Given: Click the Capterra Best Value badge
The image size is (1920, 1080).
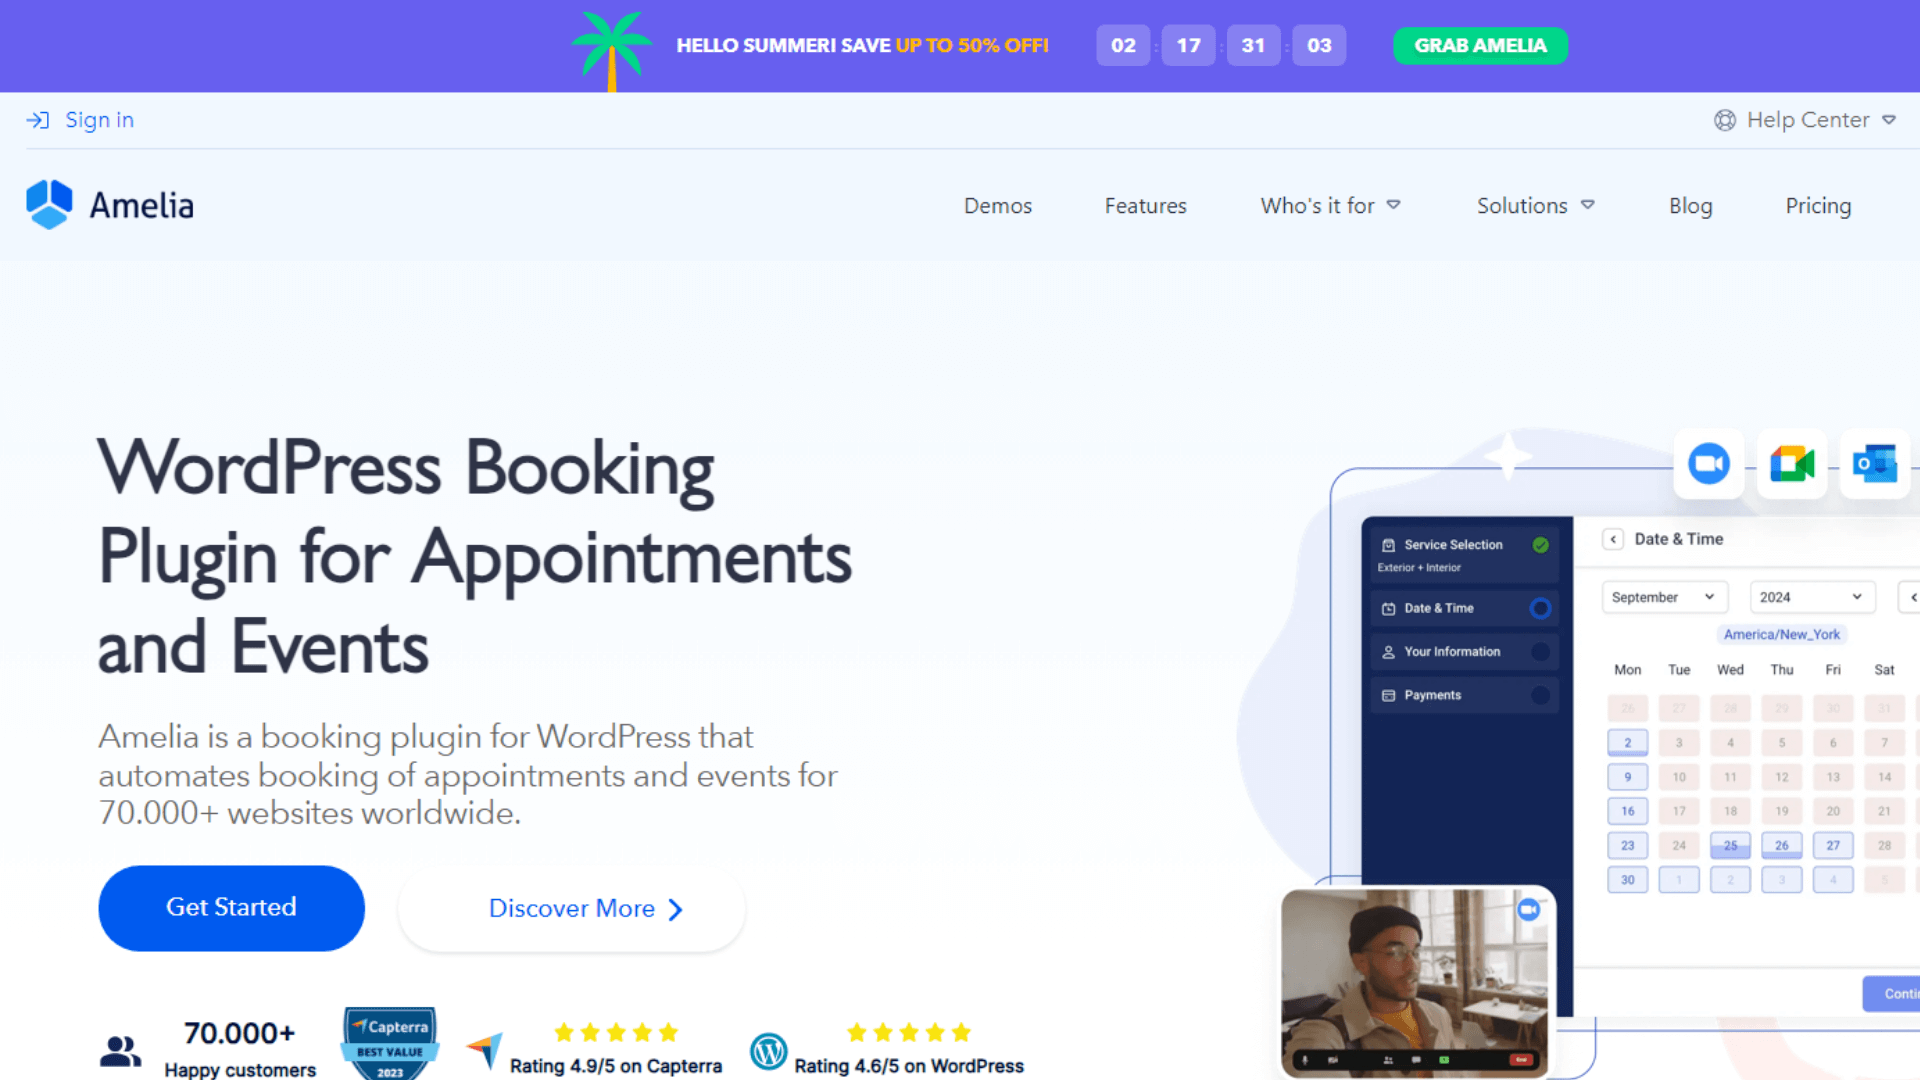Looking at the screenshot, I should (x=390, y=1043).
